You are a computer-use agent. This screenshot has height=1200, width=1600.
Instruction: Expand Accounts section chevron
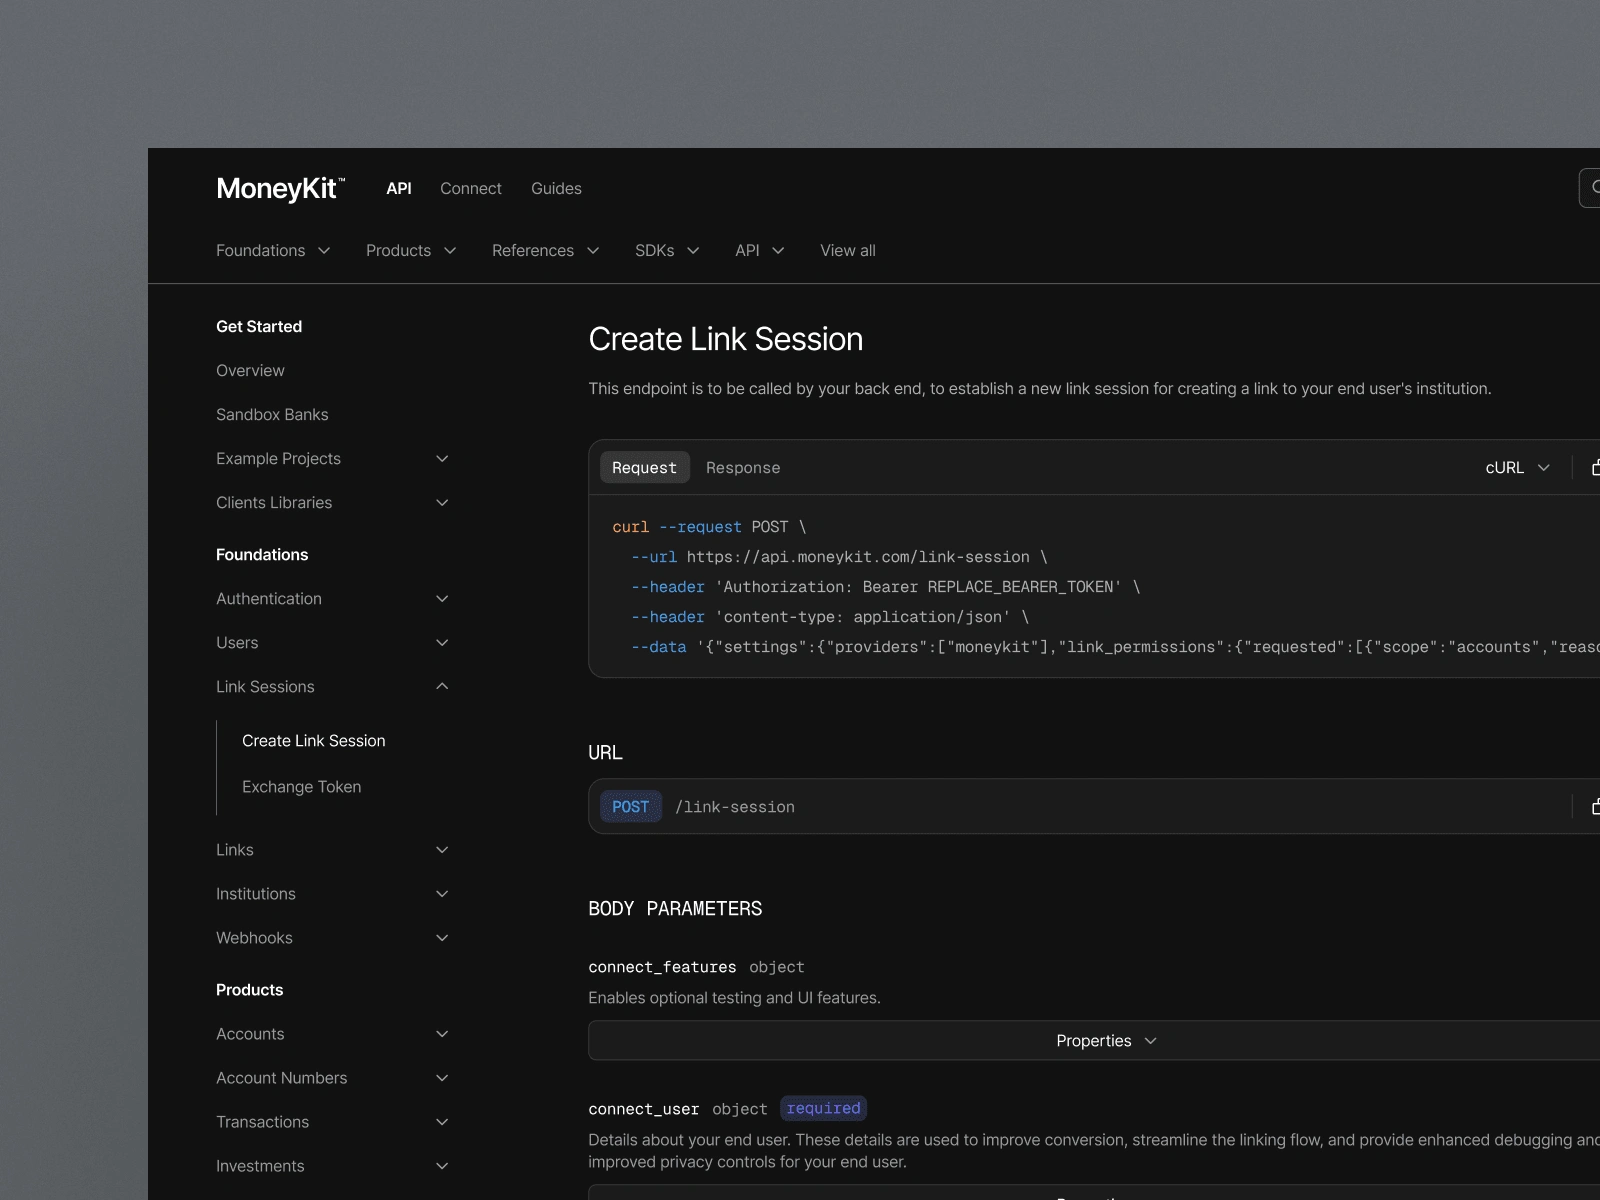pos(442,1033)
